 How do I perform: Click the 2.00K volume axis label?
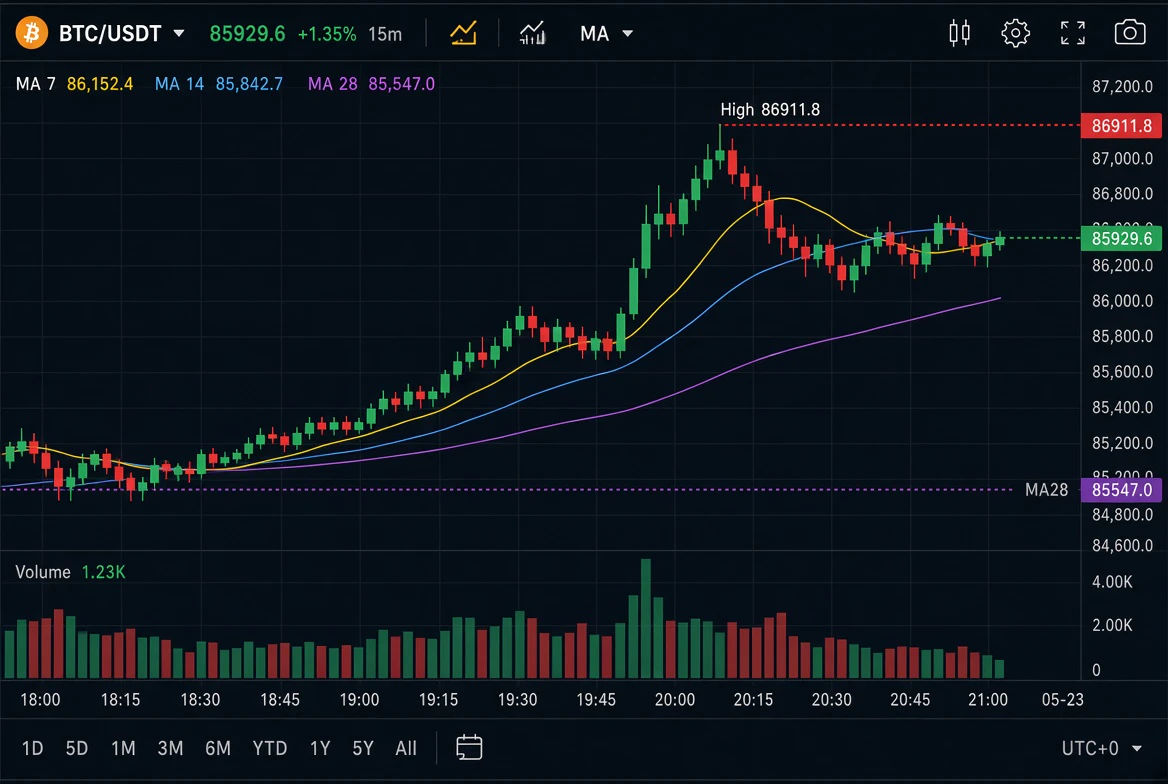[1112, 625]
